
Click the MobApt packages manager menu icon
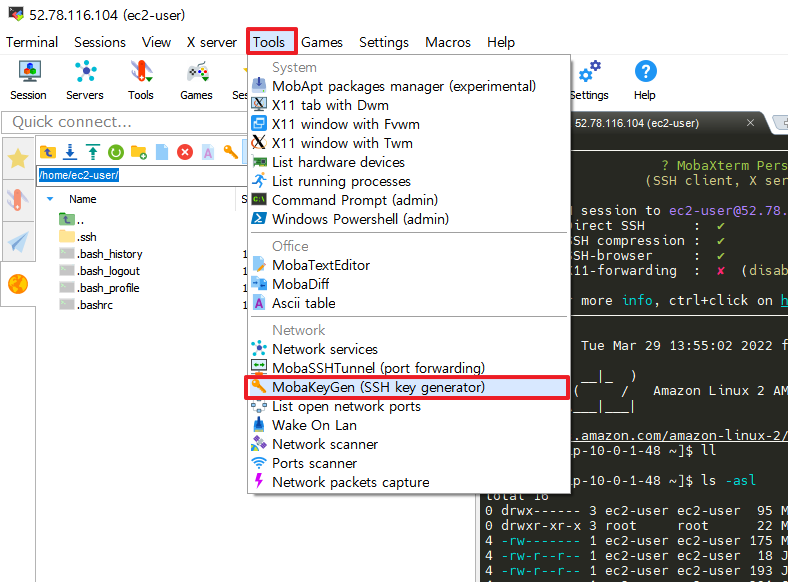(259, 86)
